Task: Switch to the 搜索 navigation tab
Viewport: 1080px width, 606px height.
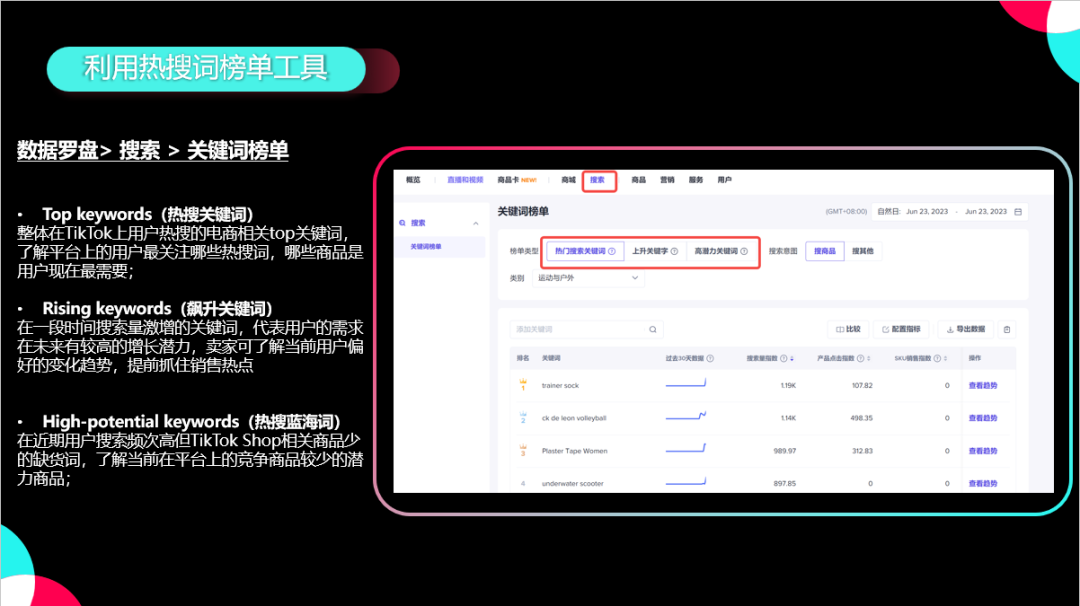Action: pos(598,180)
